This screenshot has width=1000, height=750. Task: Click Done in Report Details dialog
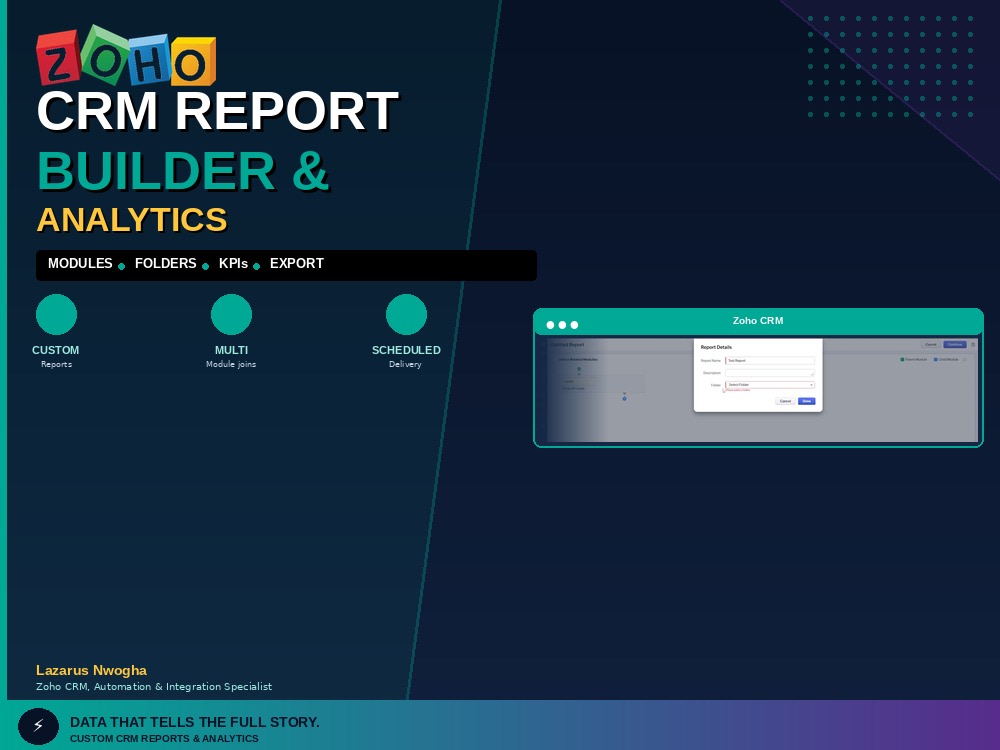807,401
